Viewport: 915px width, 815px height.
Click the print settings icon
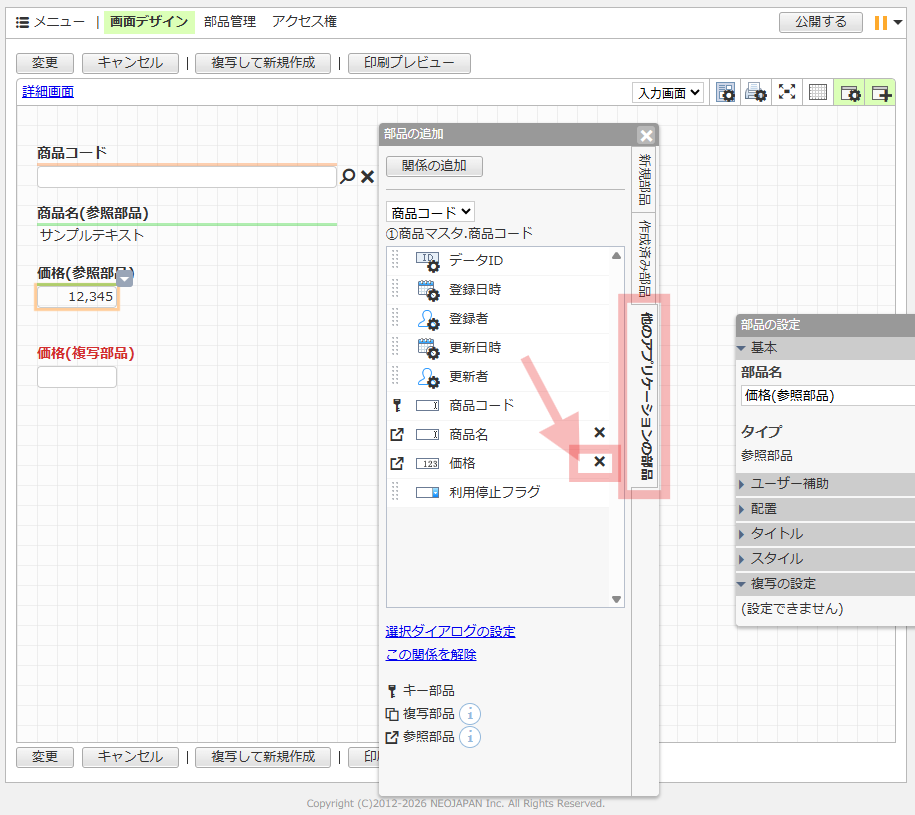(756, 93)
